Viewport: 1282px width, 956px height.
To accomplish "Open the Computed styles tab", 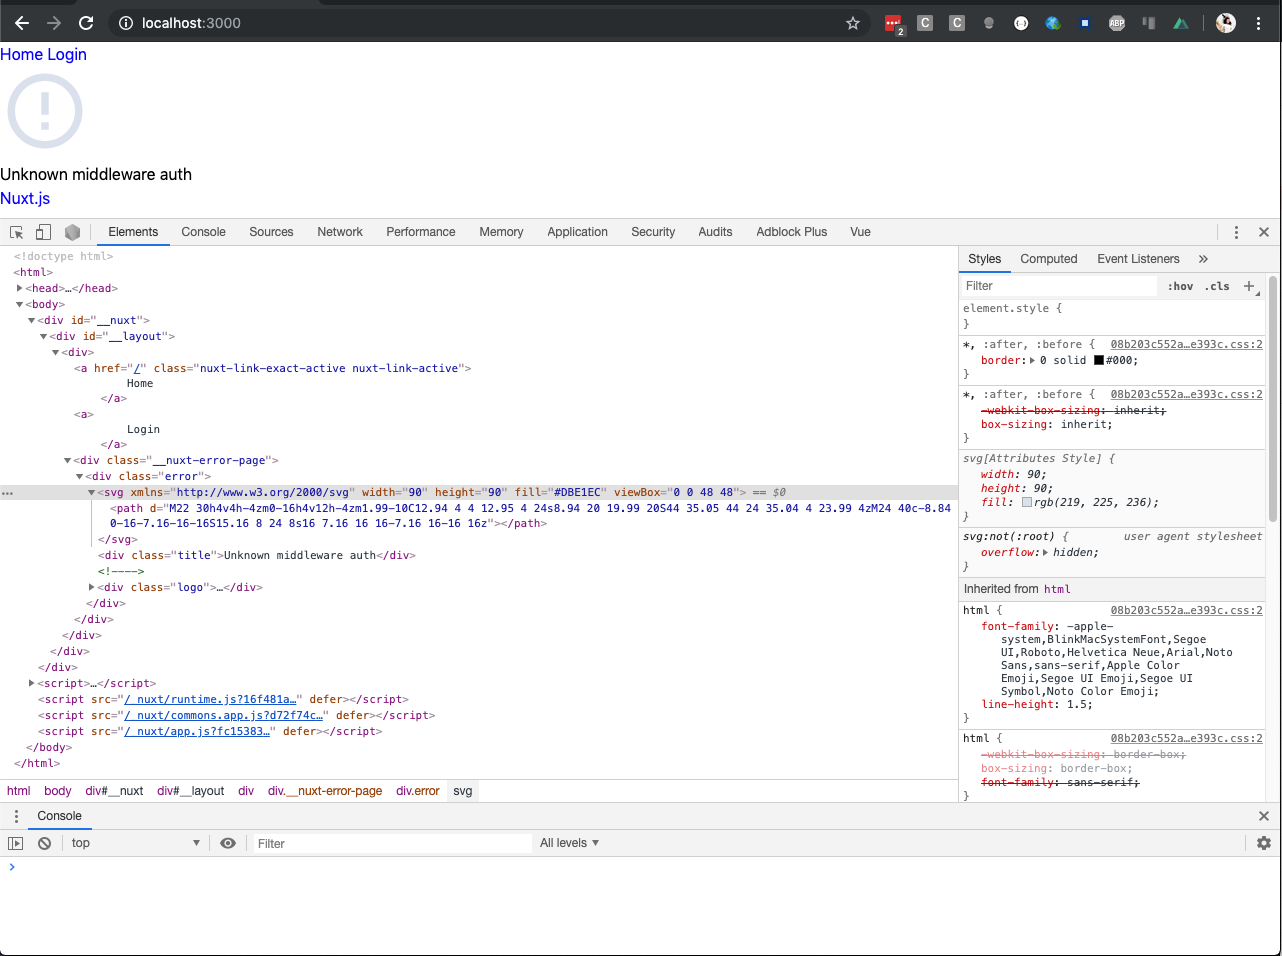I will coord(1048,259).
